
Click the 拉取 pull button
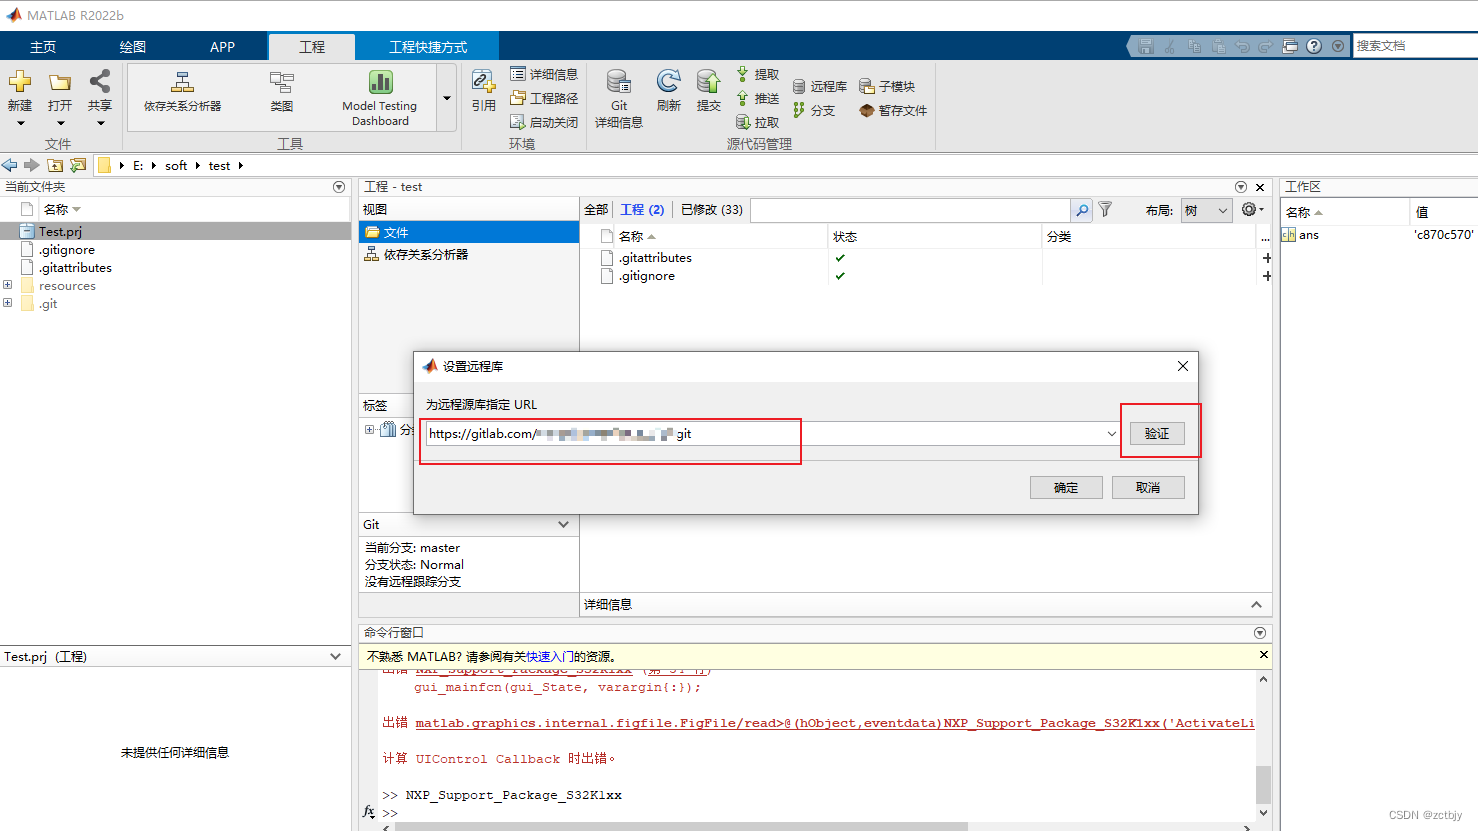[758, 122]
